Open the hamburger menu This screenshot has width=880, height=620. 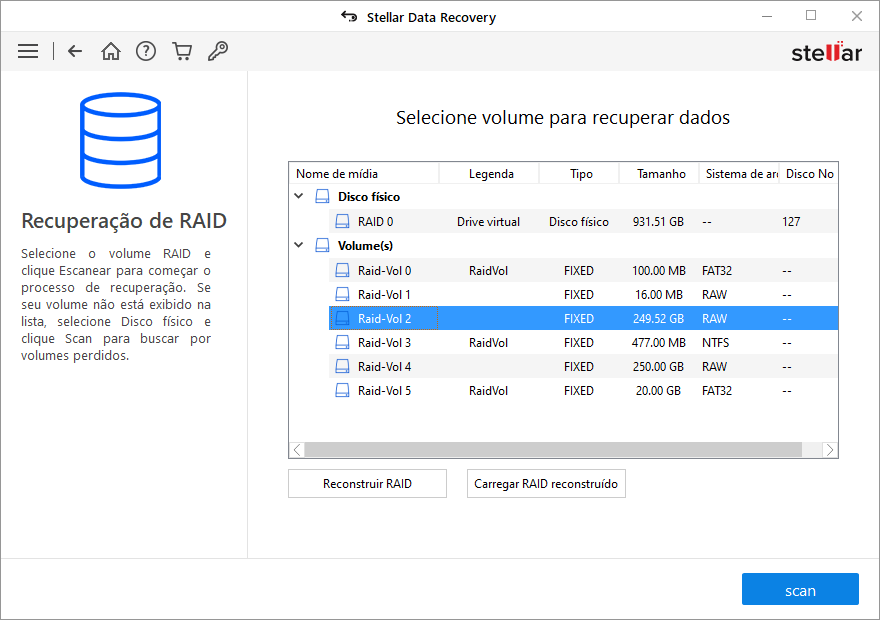(28, 51)
